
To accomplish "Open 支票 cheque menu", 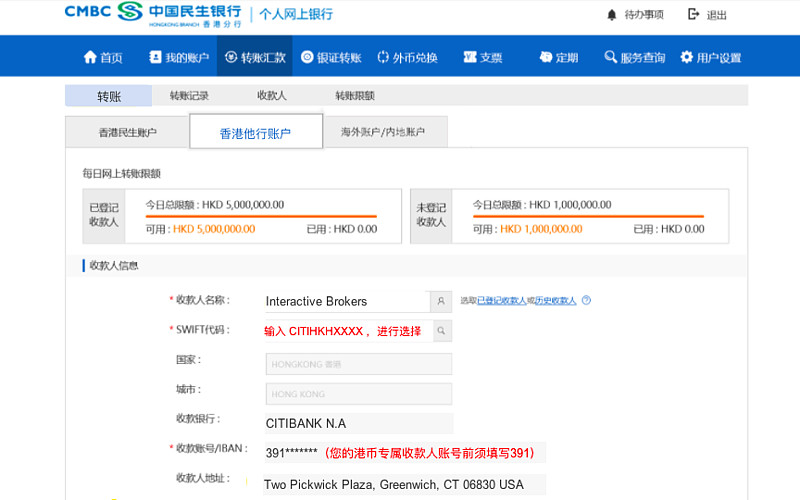I will tap(483, 57).
